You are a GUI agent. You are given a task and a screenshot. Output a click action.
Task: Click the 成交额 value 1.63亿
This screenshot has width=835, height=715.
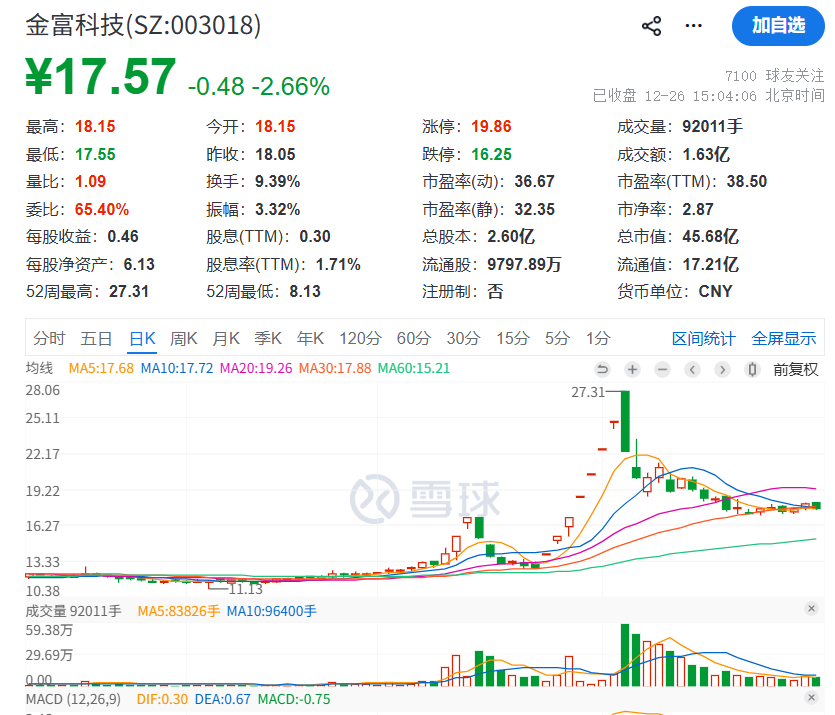(x=706, y=154)
